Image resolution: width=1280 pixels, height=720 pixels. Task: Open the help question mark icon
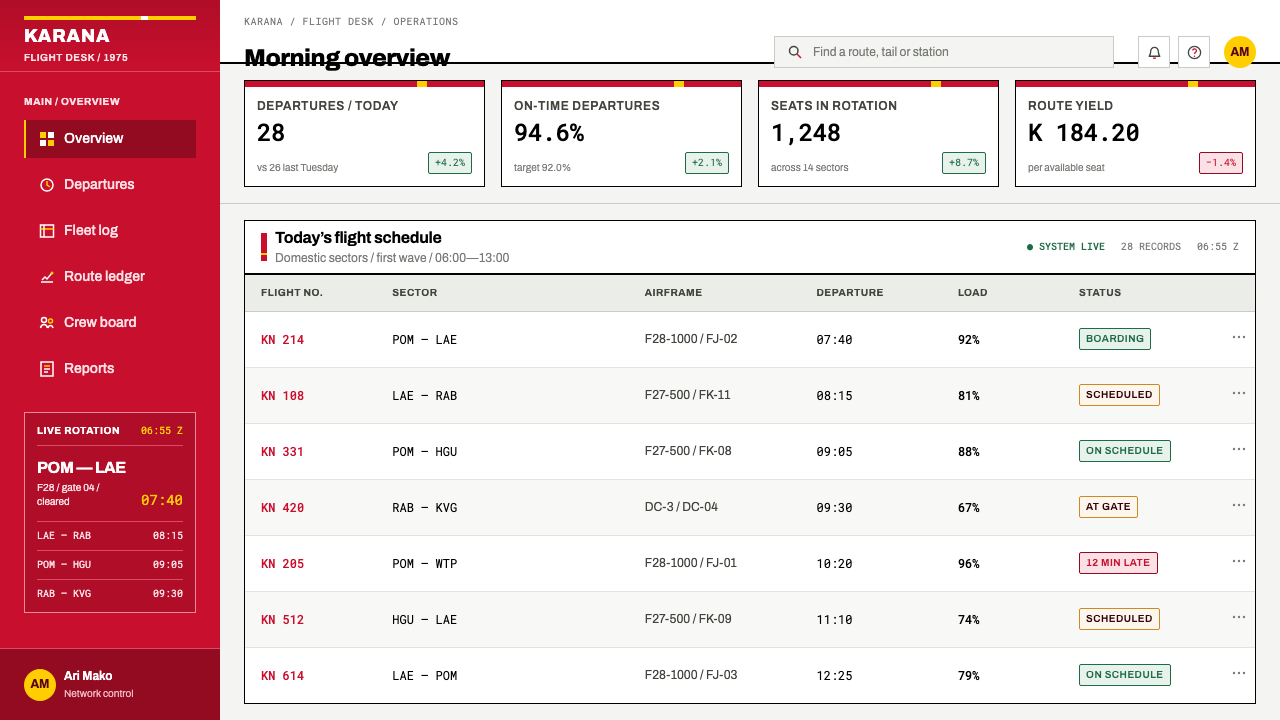click(1194, 52)
